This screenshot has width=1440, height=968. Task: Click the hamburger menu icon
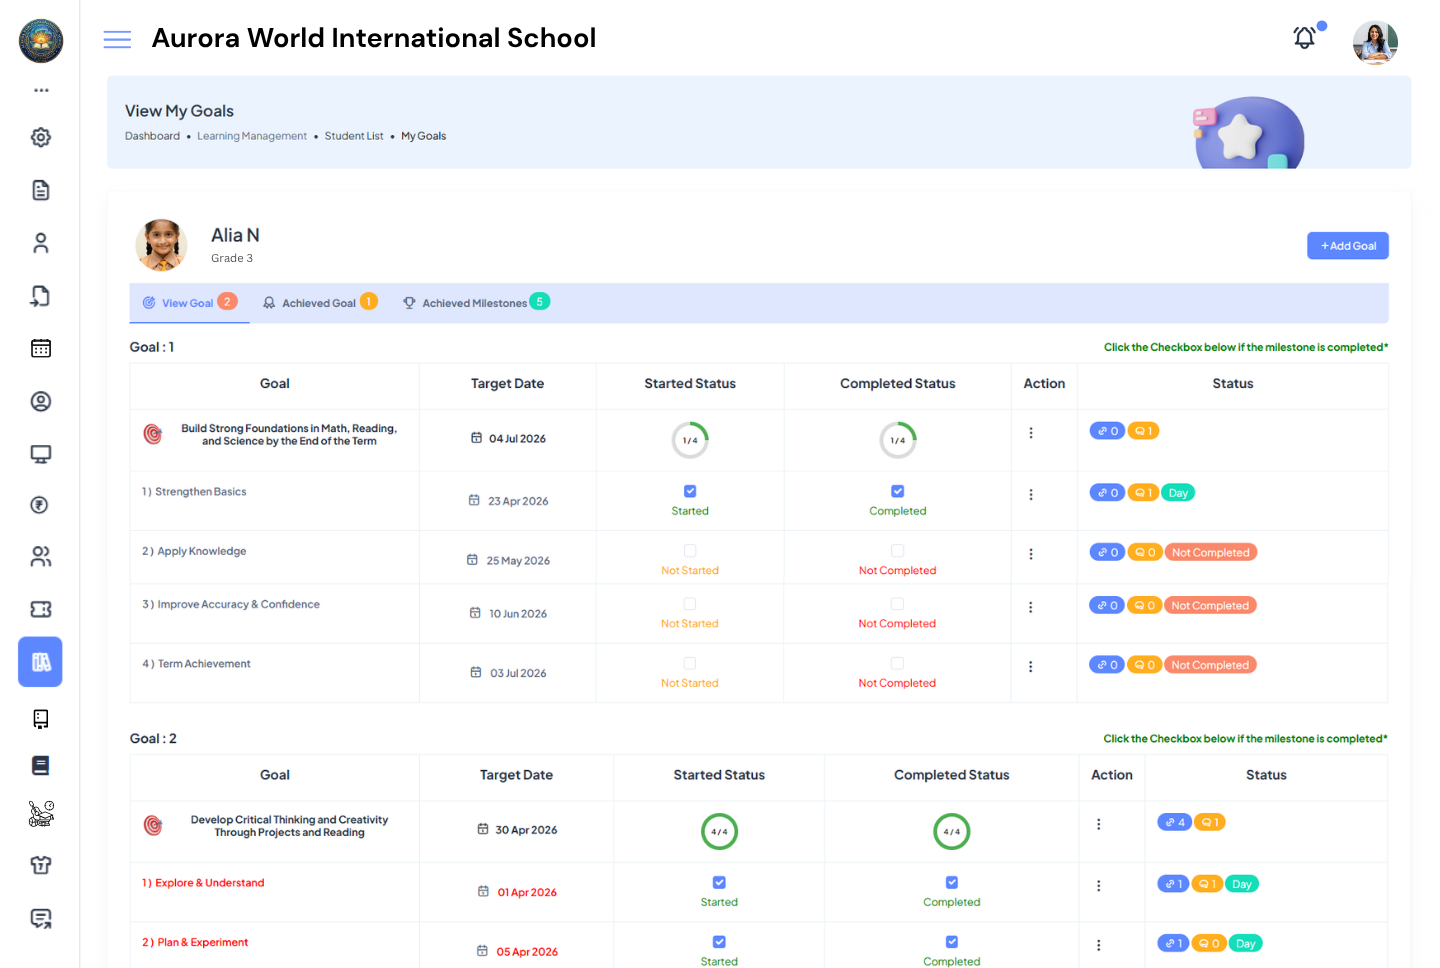point(117,39)
